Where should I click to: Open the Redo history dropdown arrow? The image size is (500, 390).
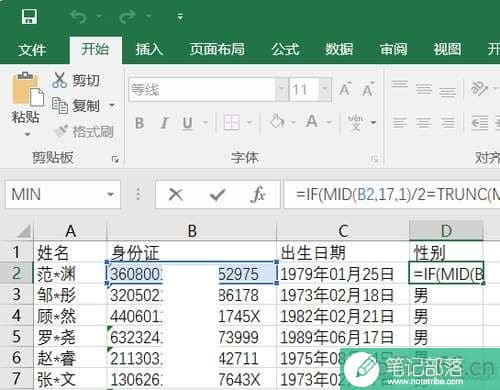click(148, 16)
